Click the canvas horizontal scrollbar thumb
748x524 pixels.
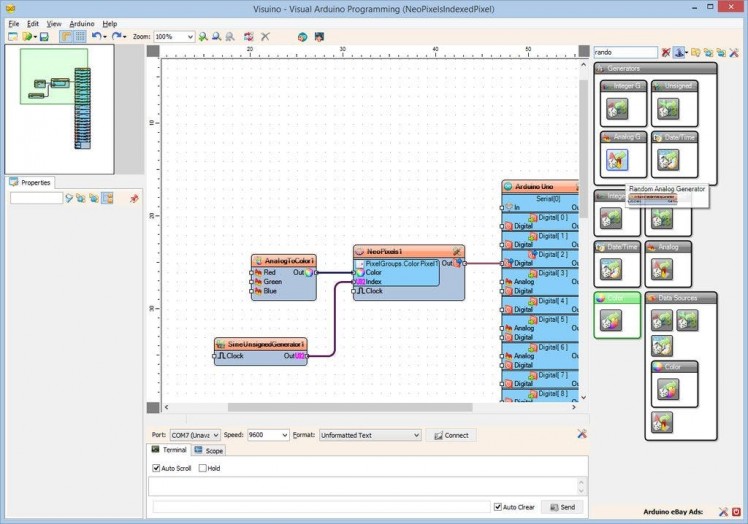350,407
